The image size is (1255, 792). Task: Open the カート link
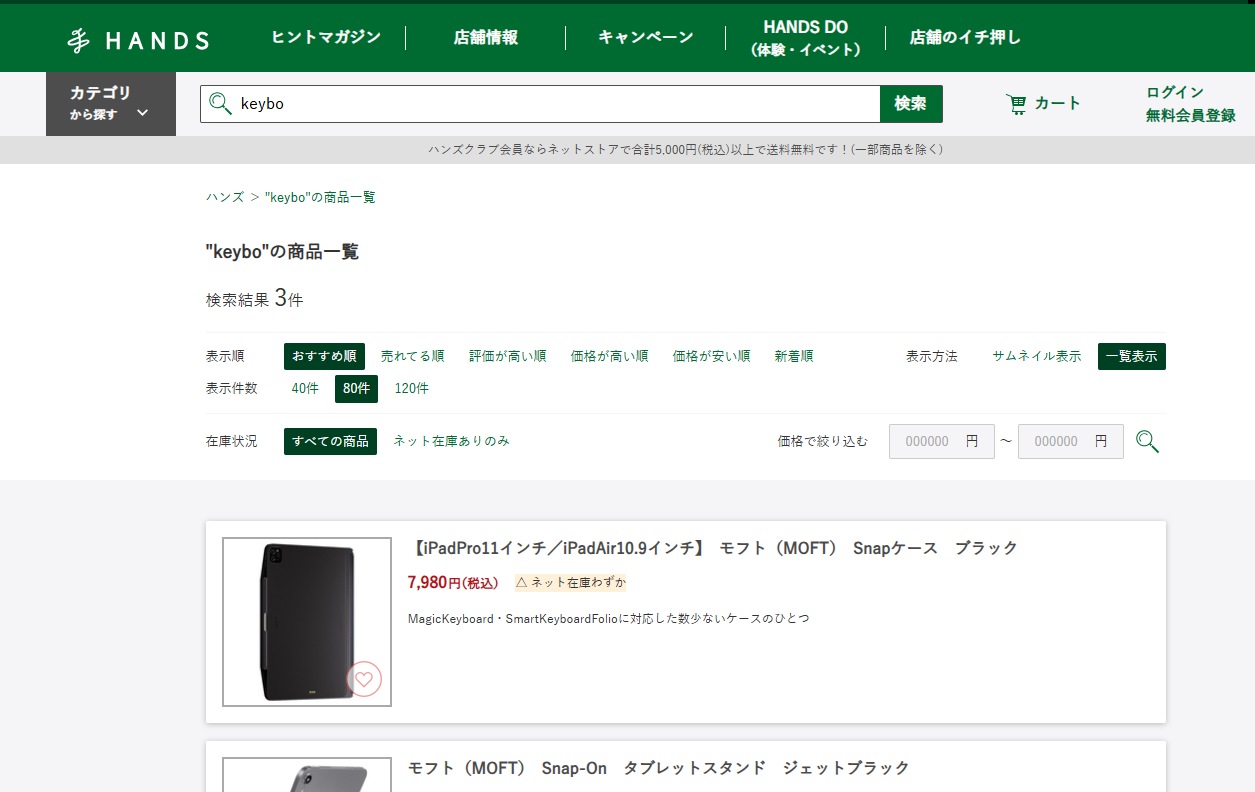pos(1058,103)
